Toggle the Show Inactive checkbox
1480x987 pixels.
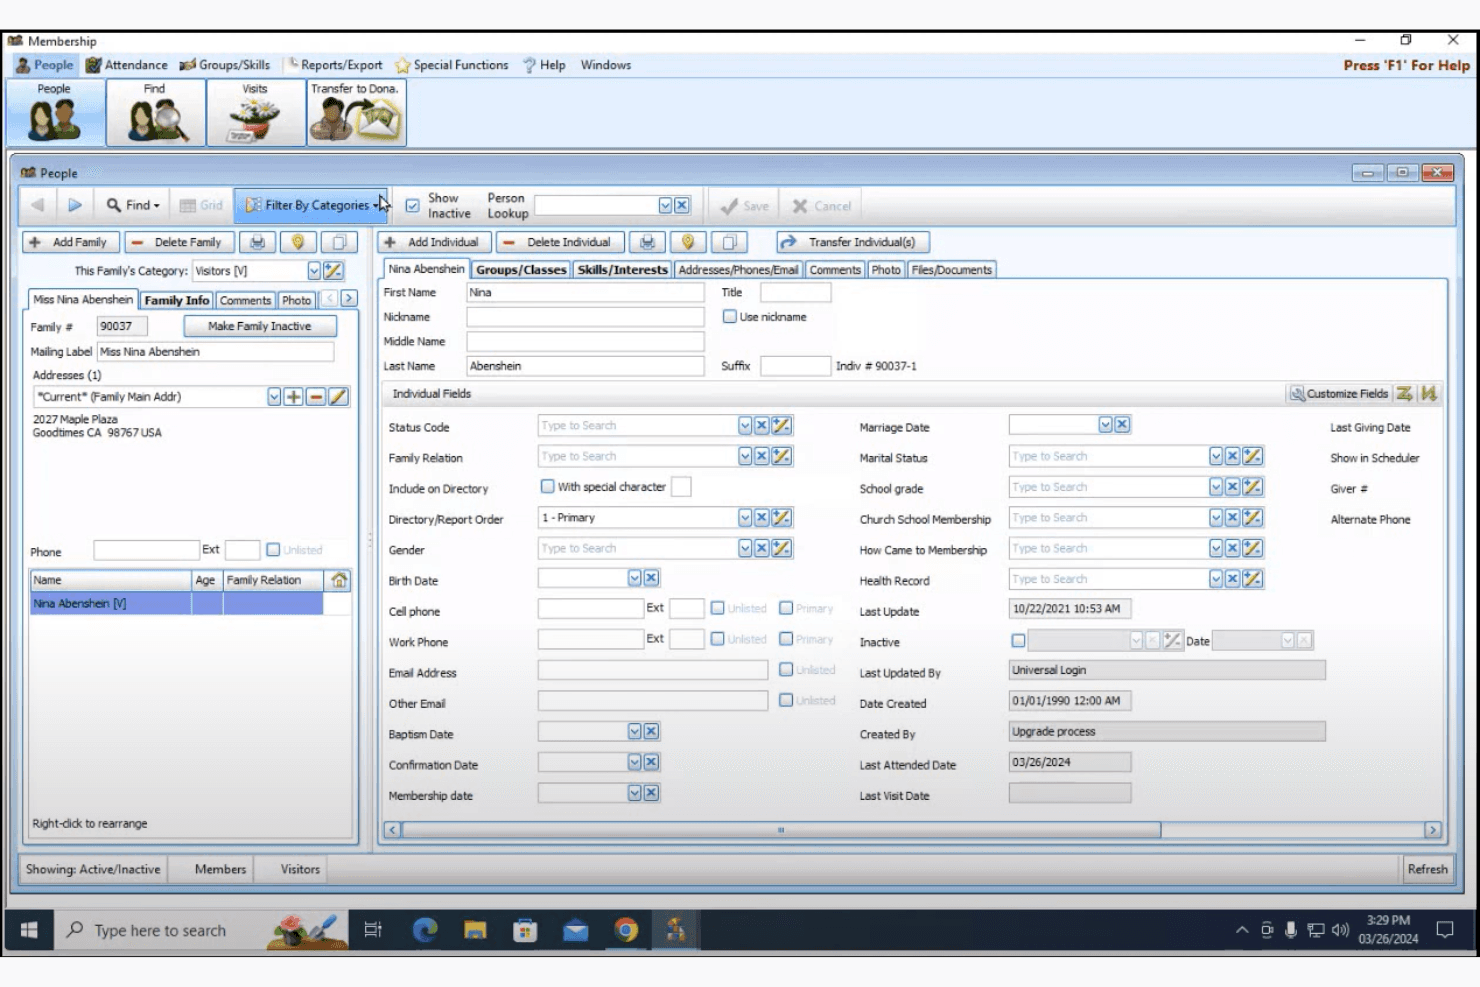[412, 206]
